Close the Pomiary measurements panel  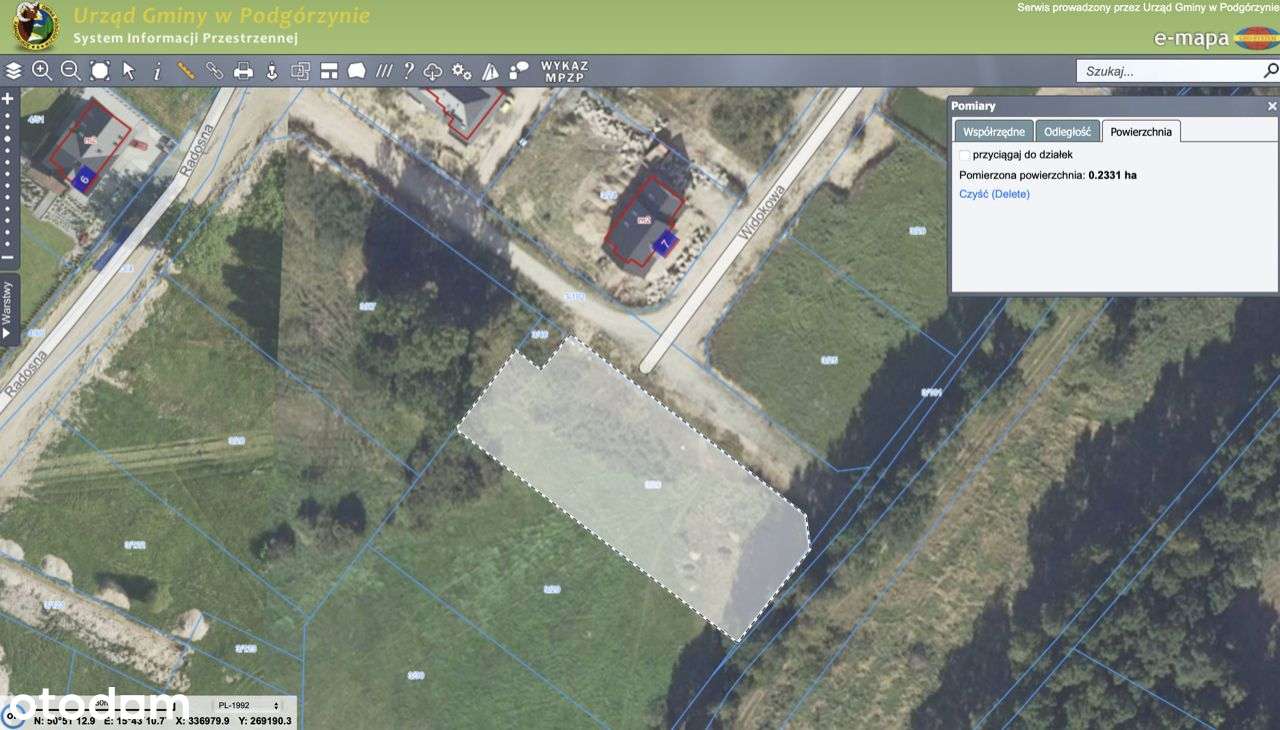(x=1272, y=106)
